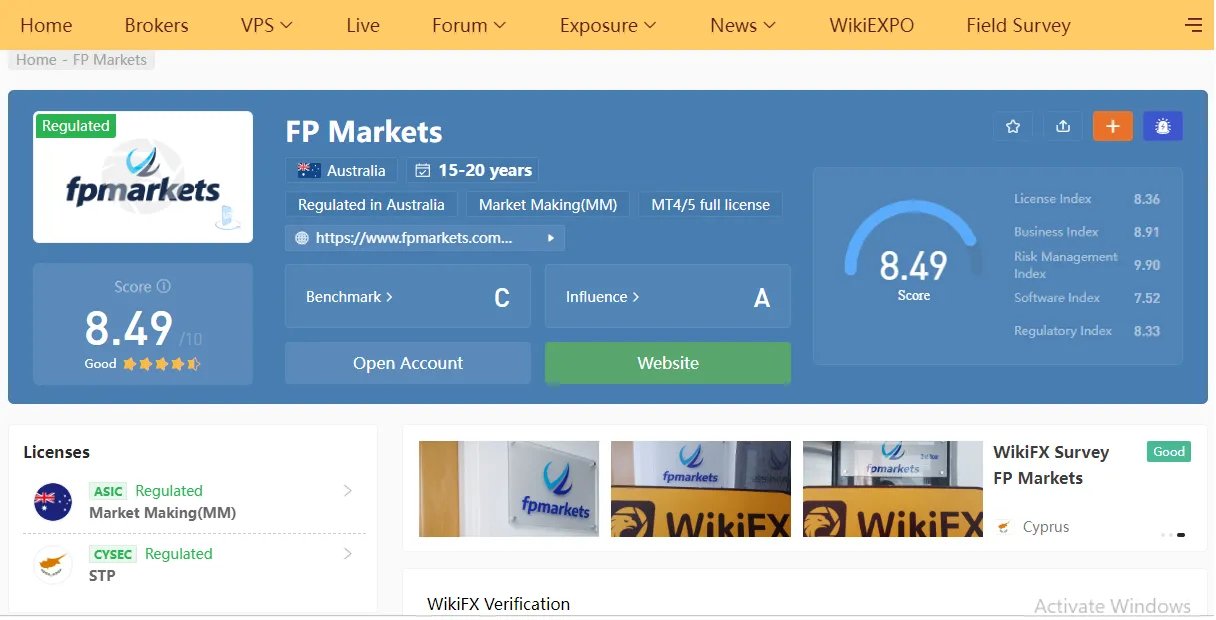Click the Open Account button
This screenshot has width=1216, height=620.
pos(408,363)
